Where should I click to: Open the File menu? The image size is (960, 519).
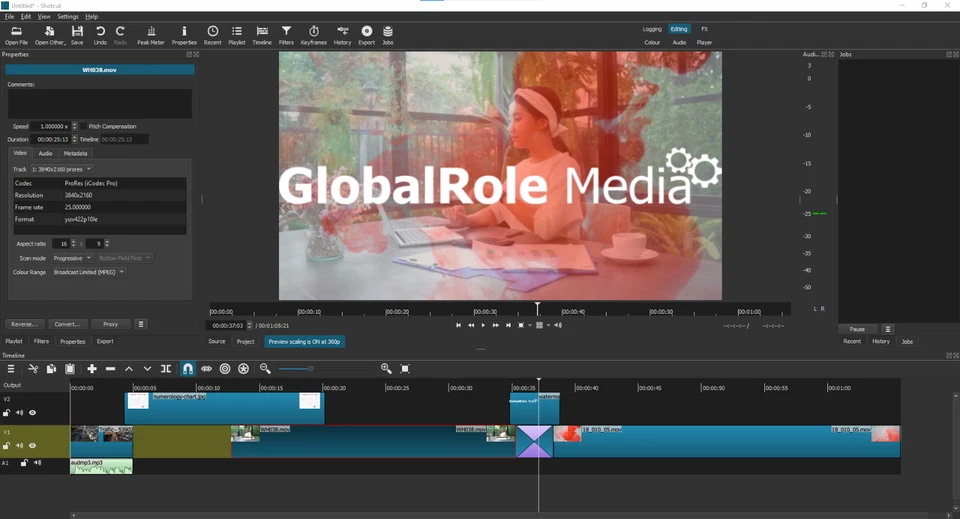point(9,17)
